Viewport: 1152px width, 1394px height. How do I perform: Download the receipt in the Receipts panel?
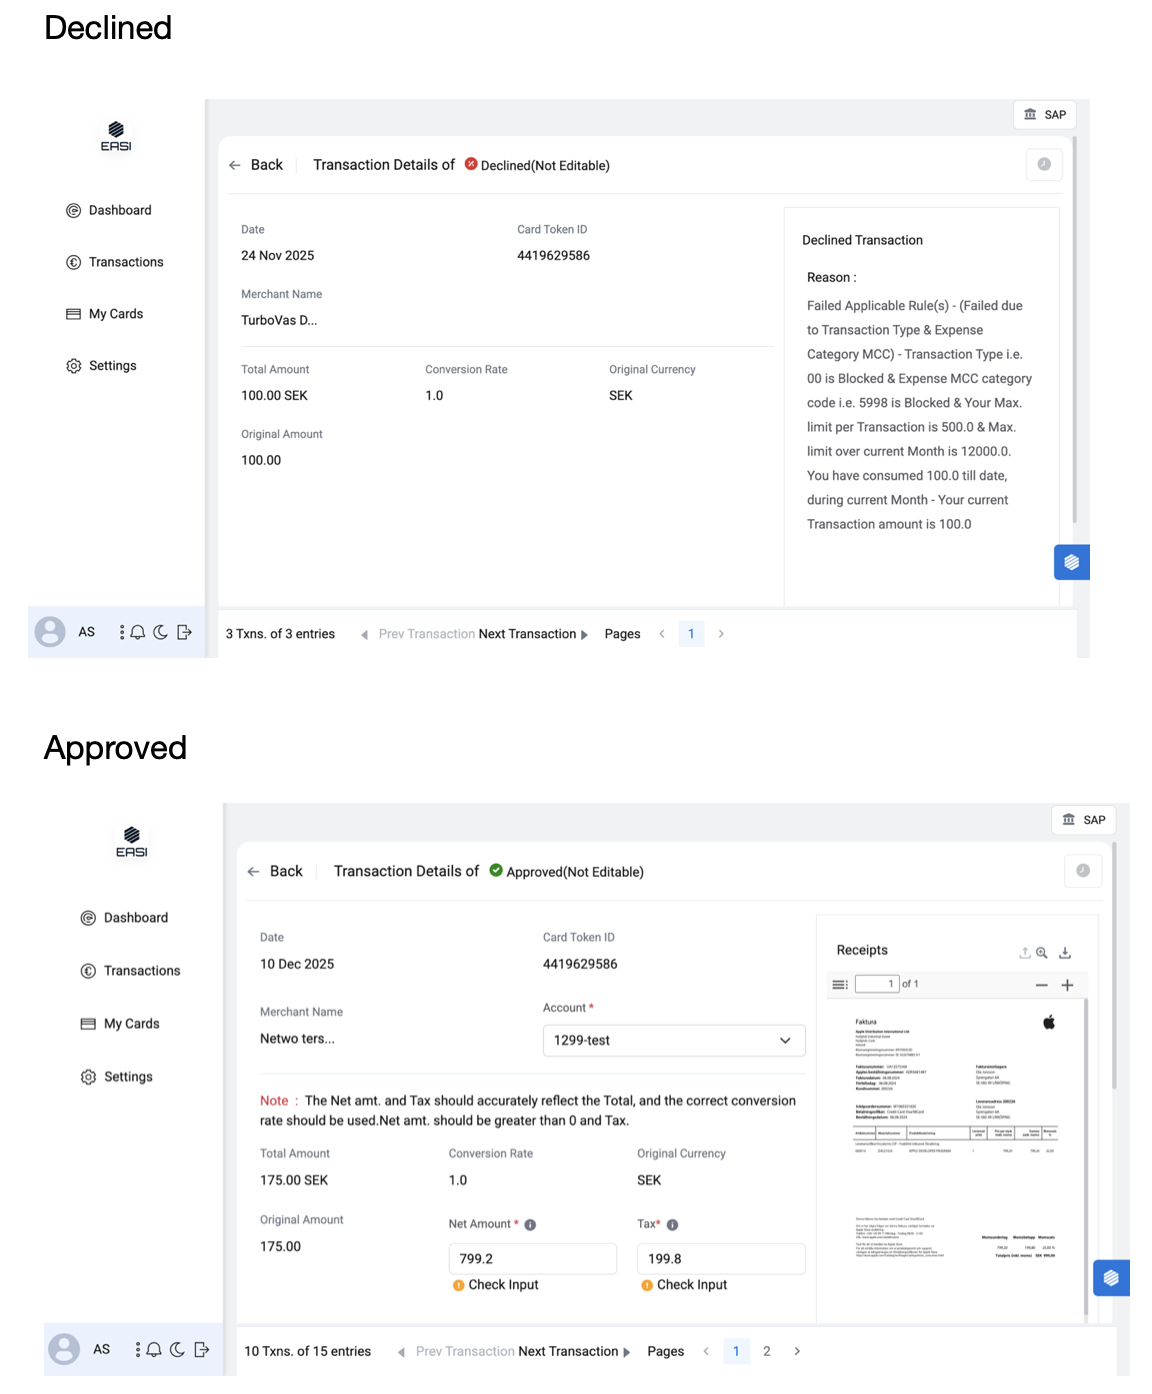tap(1065, 953)
